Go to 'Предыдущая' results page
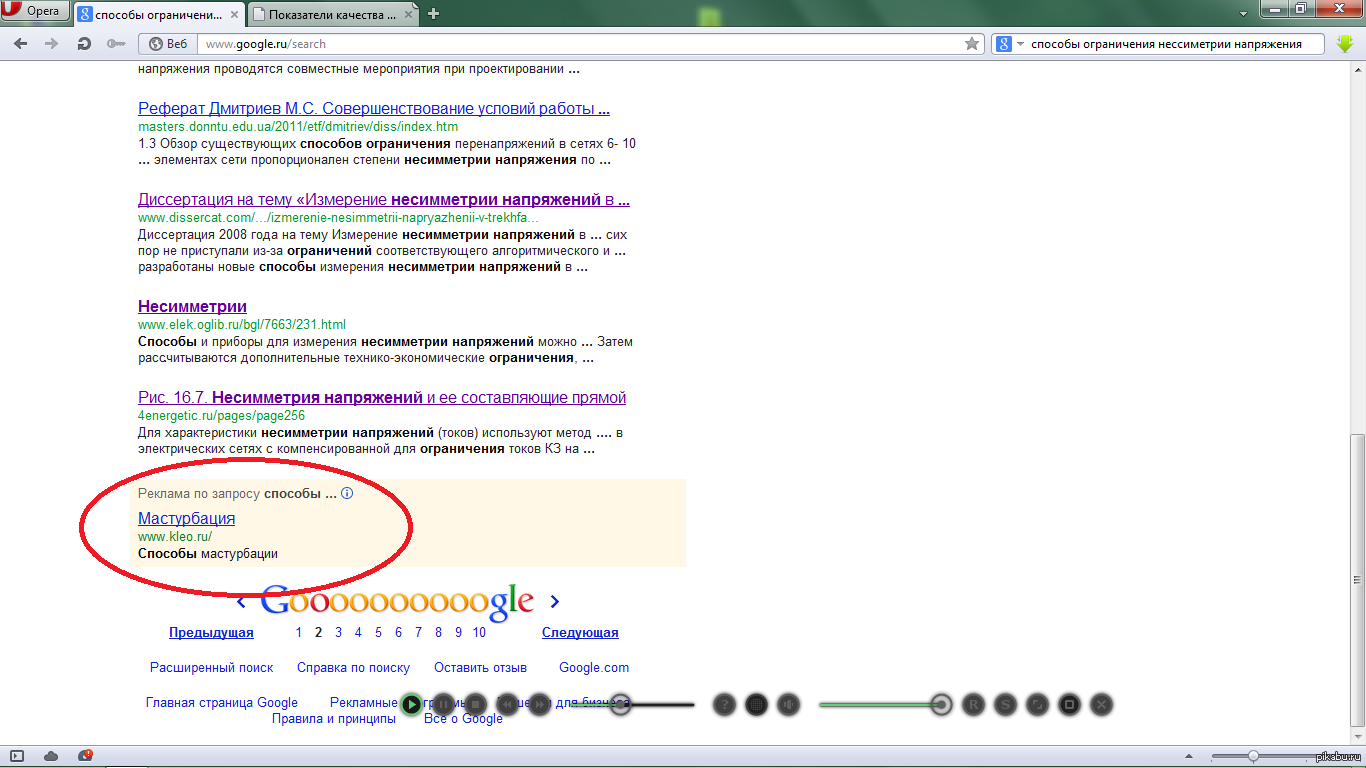 [211, 632]
